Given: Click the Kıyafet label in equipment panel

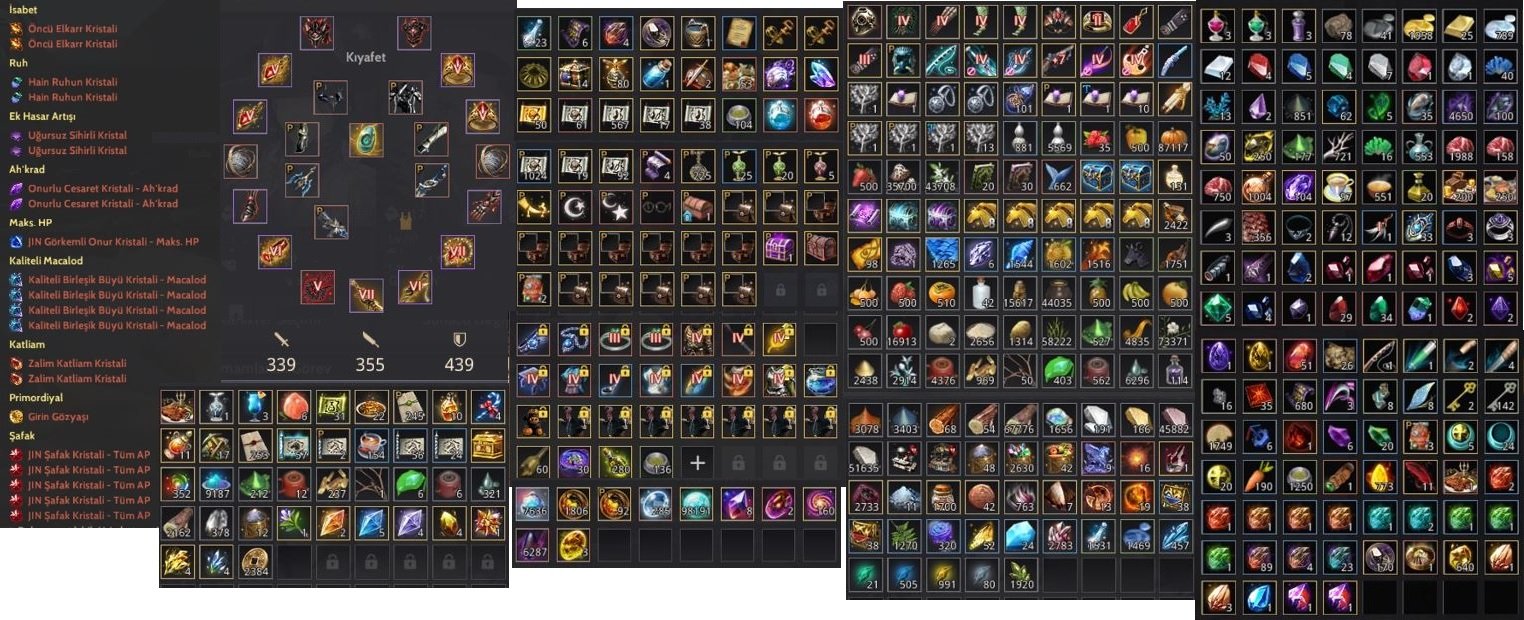Looking at the screenshot, I should pyautogui.click(x=366, y=57).
